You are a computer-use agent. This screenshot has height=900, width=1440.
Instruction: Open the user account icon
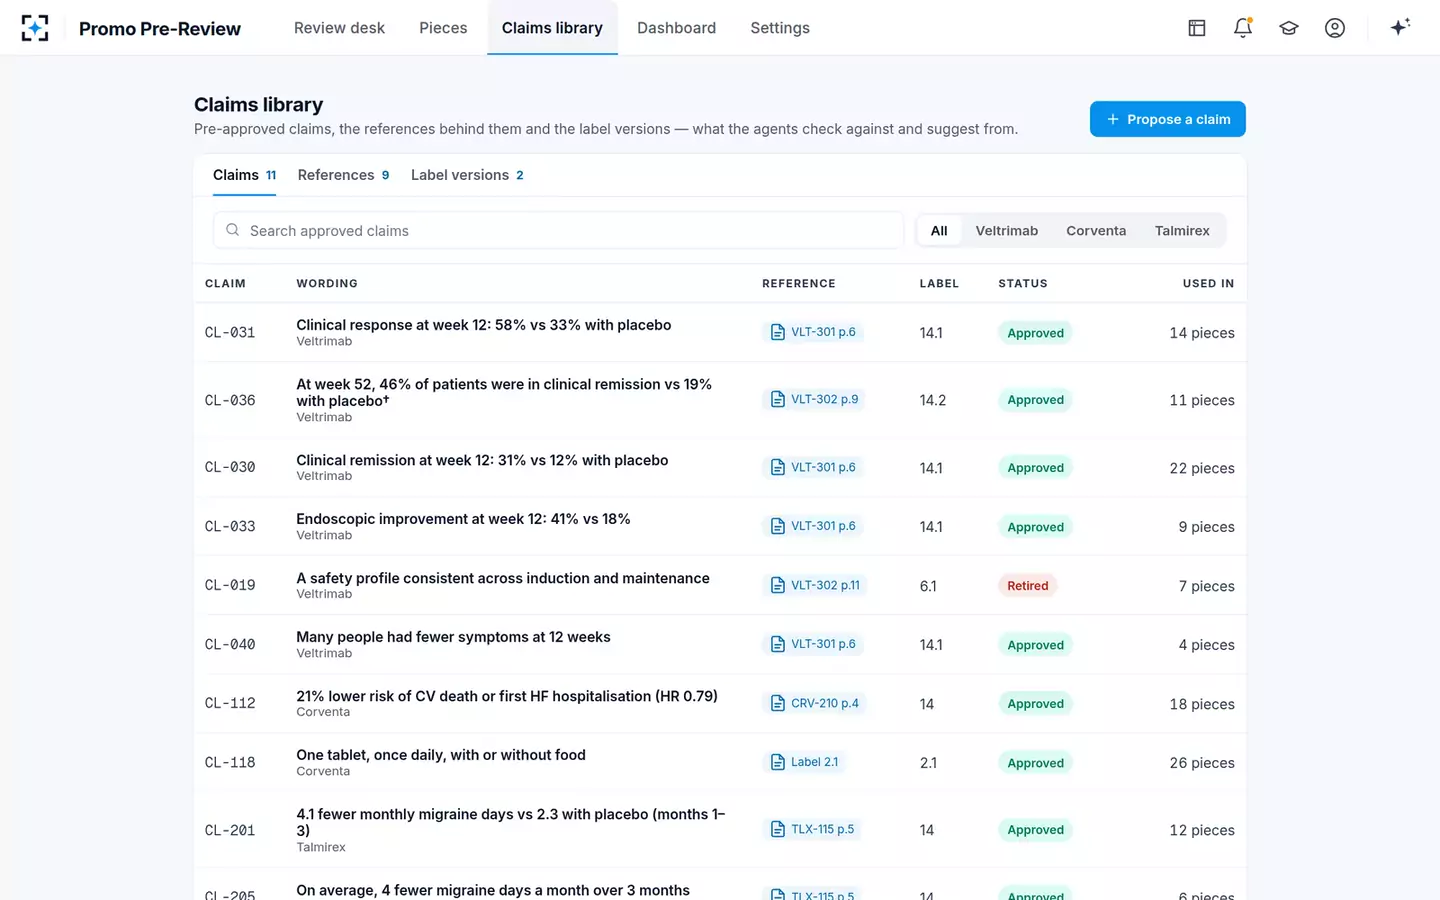1335,28
